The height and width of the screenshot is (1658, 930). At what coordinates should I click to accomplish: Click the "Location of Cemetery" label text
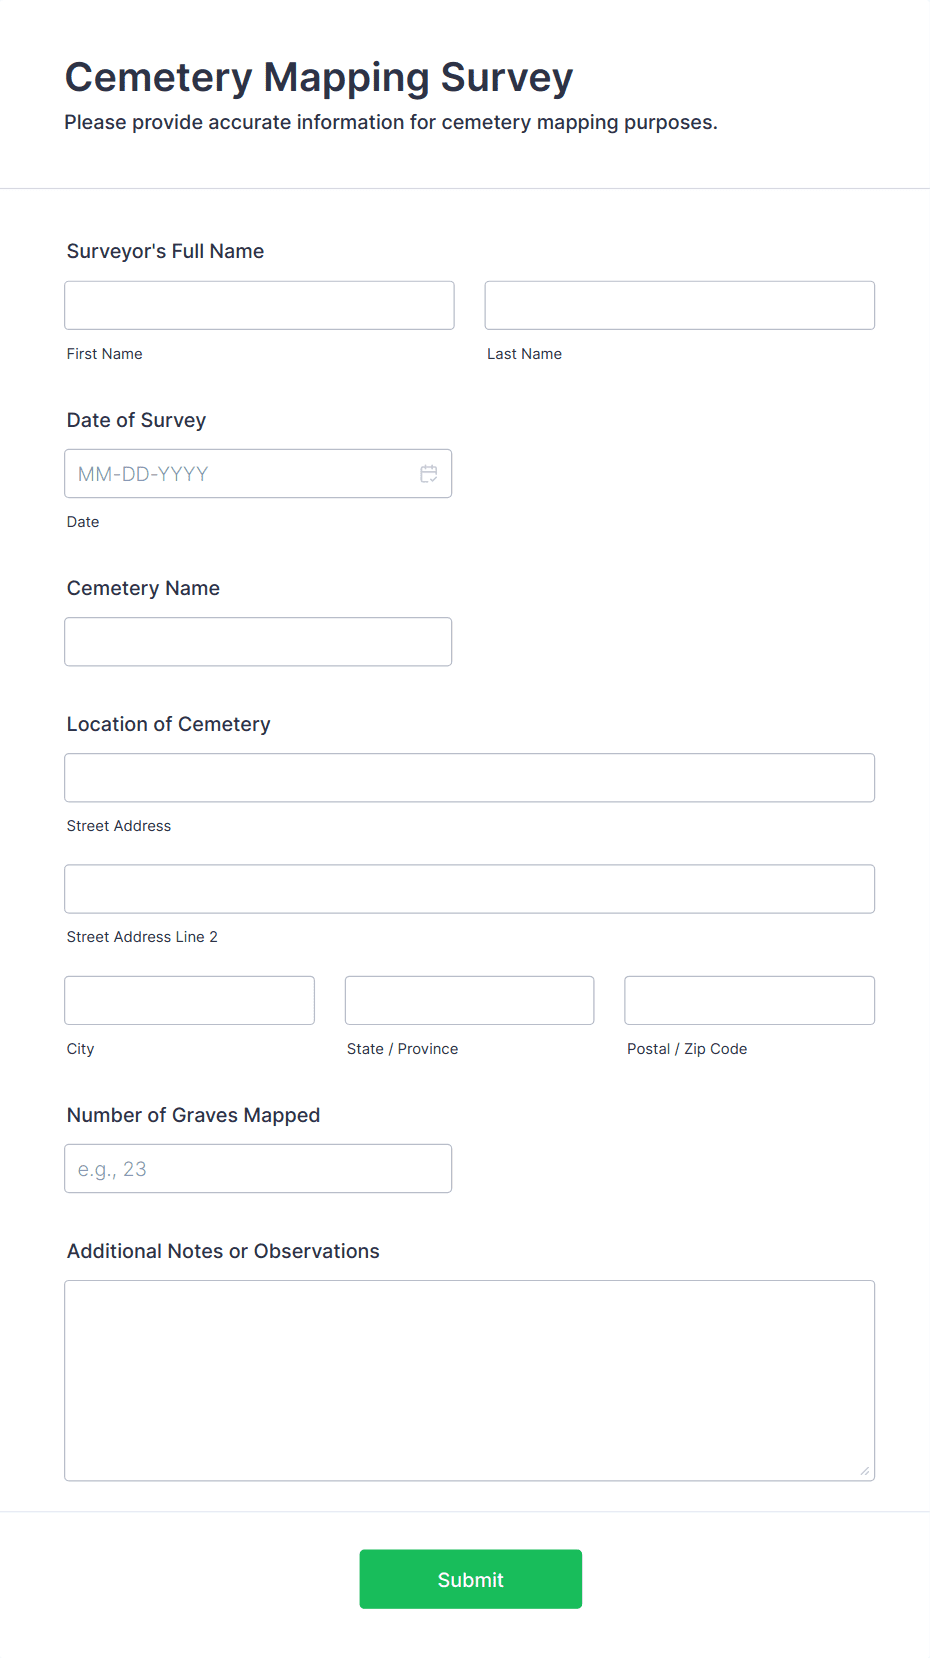click(x=168, y=724)
